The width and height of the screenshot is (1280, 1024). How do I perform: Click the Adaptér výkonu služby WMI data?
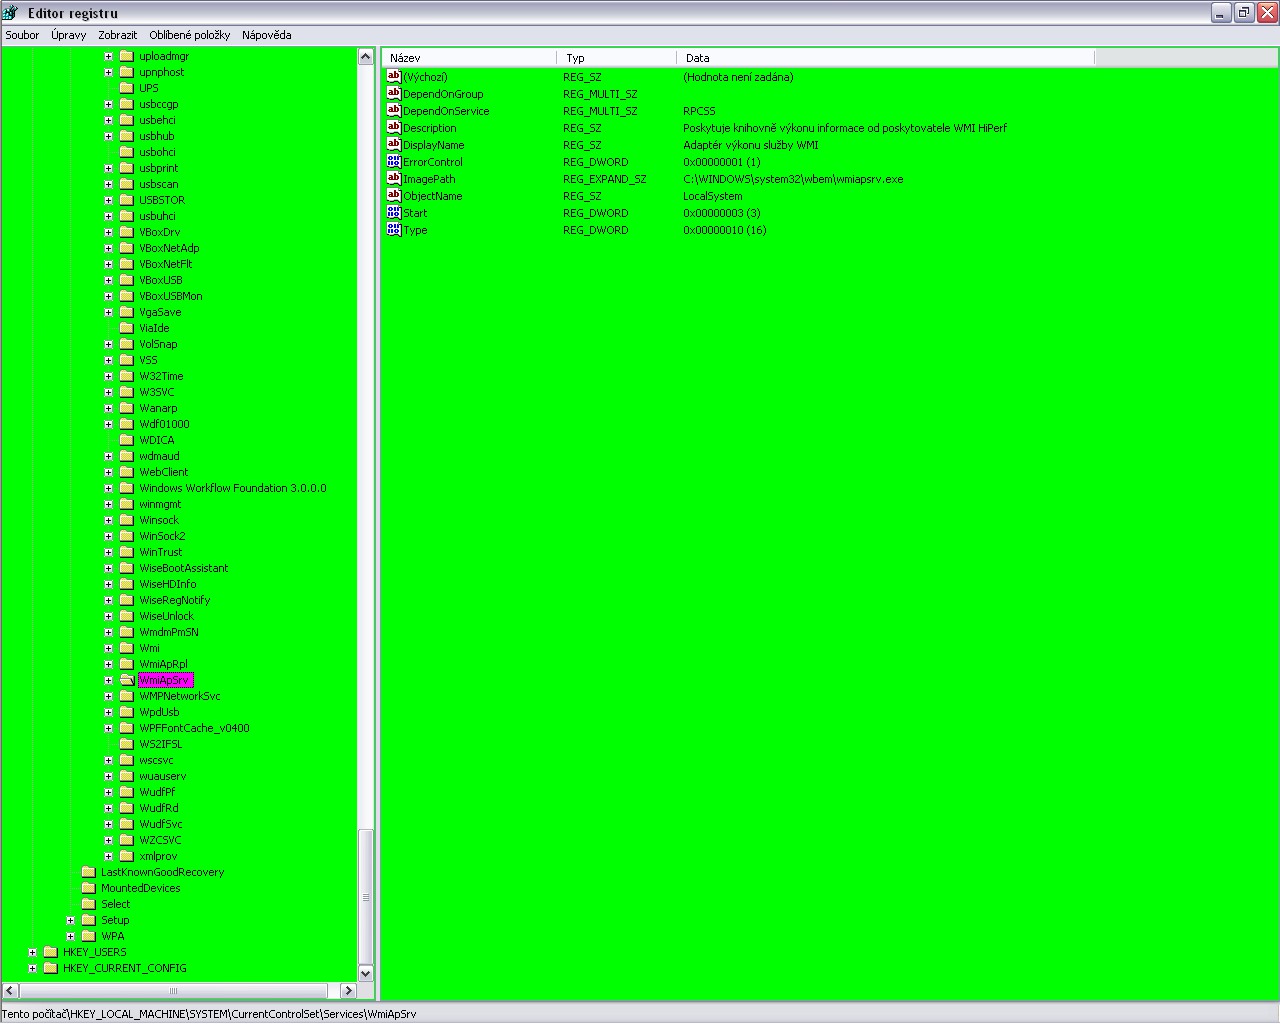point(751,145)
